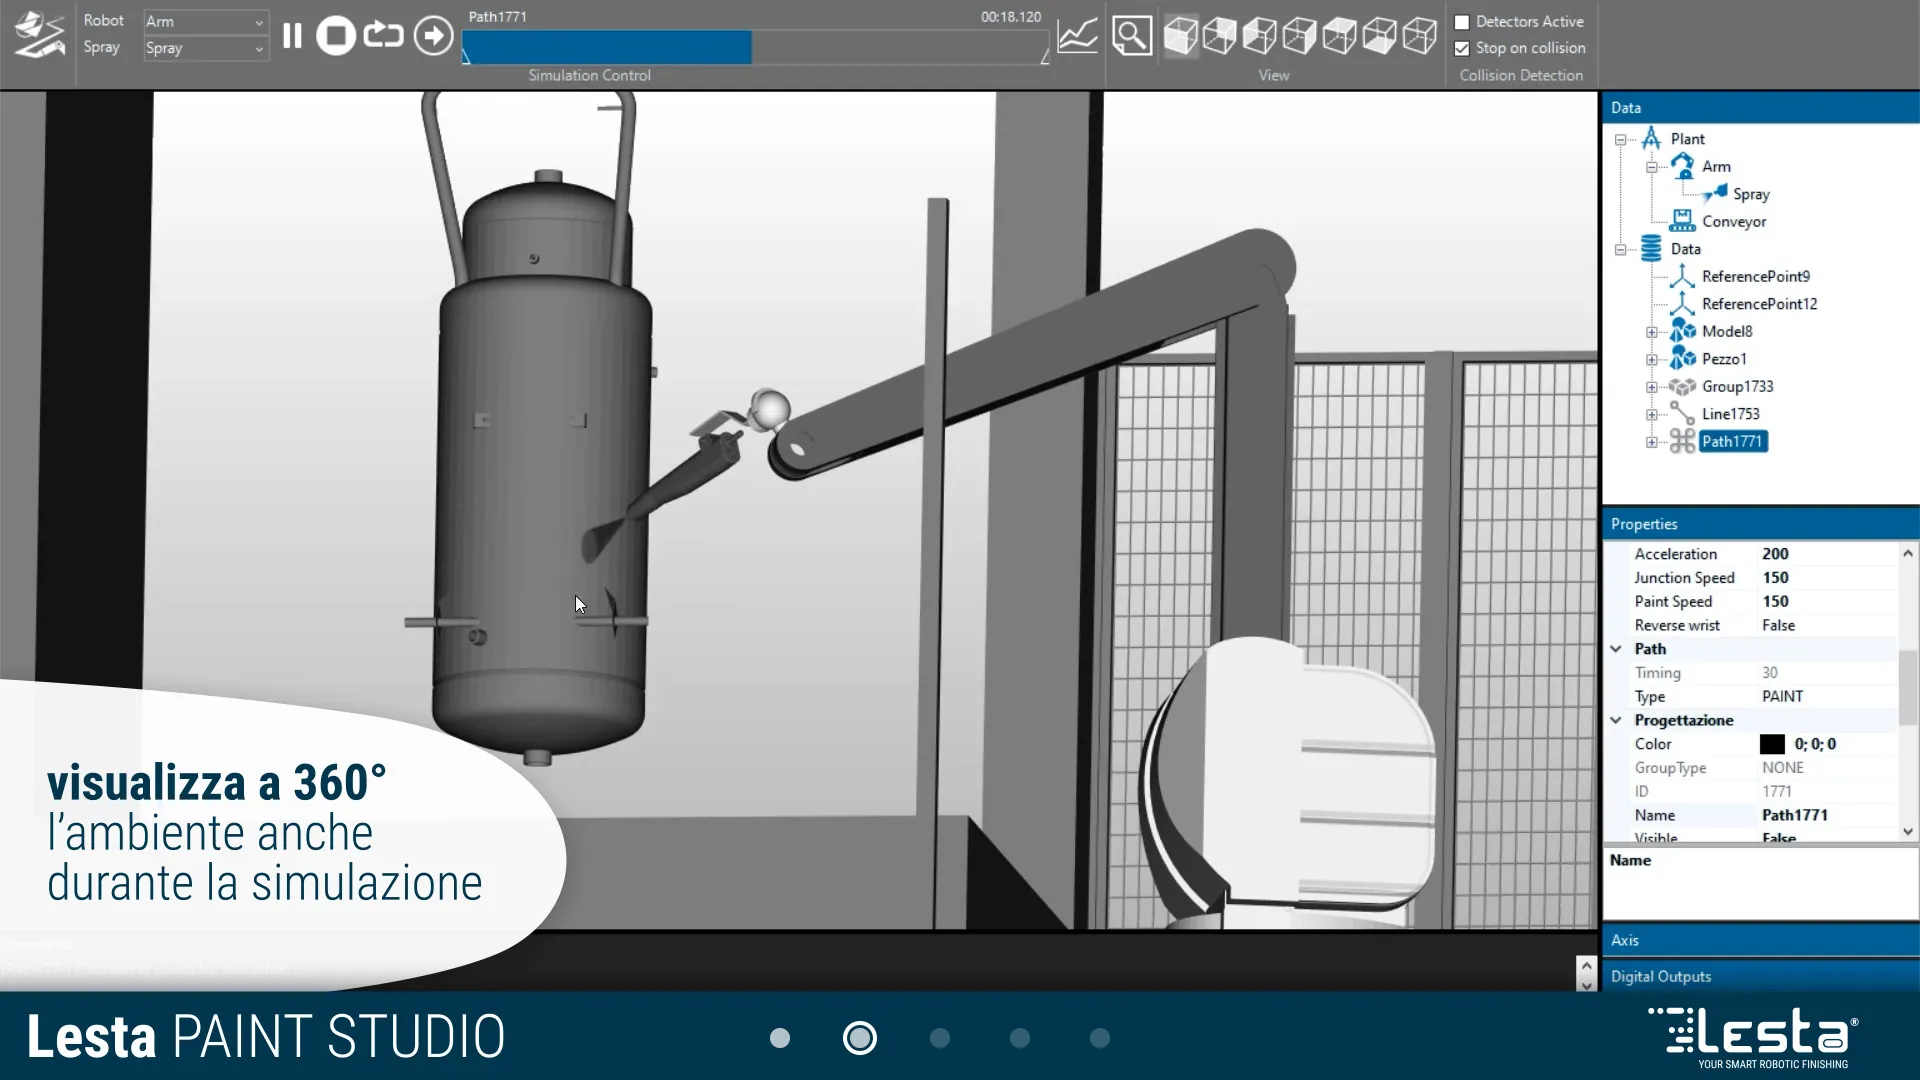Click the Path1771 path icon

tap(1683, 441)
